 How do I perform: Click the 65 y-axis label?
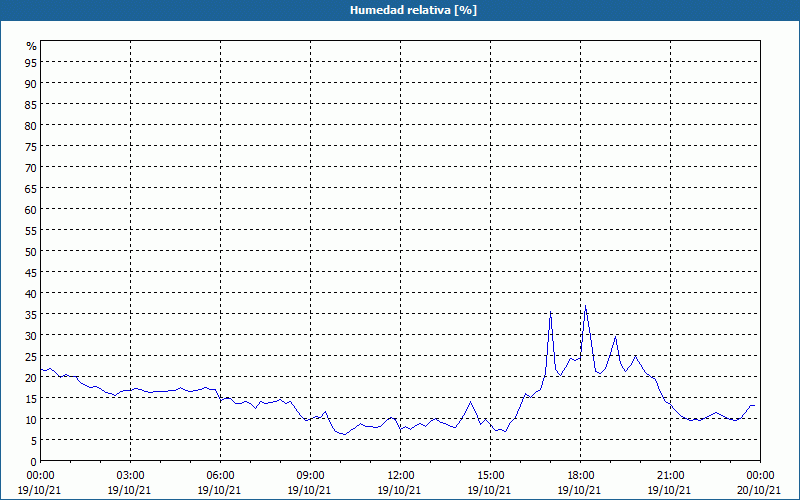tap(31, 188)
